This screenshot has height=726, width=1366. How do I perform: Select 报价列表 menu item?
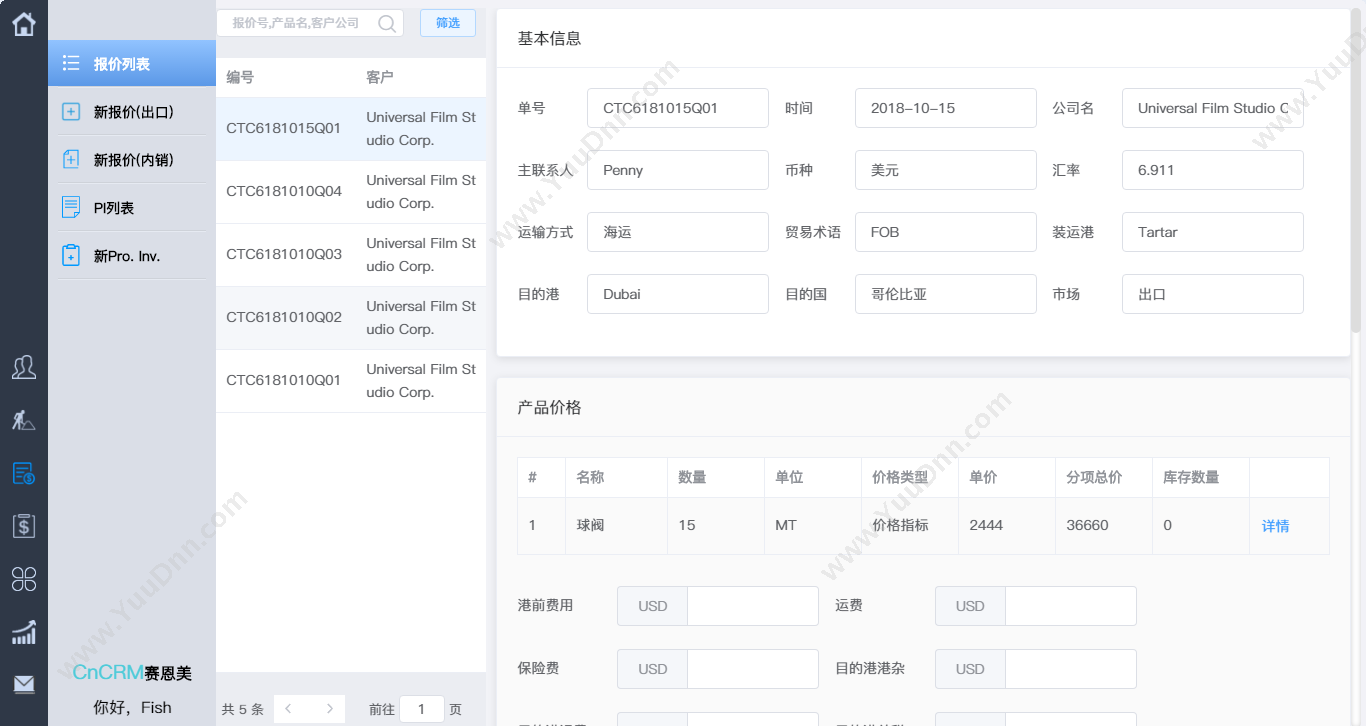point(132,64)
